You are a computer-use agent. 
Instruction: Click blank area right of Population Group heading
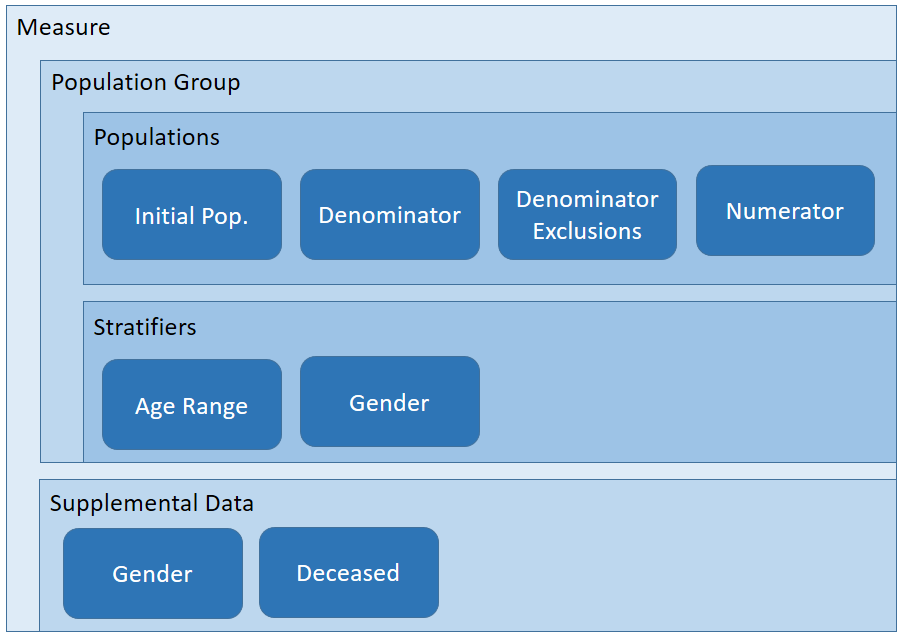(x=560, y=82)
